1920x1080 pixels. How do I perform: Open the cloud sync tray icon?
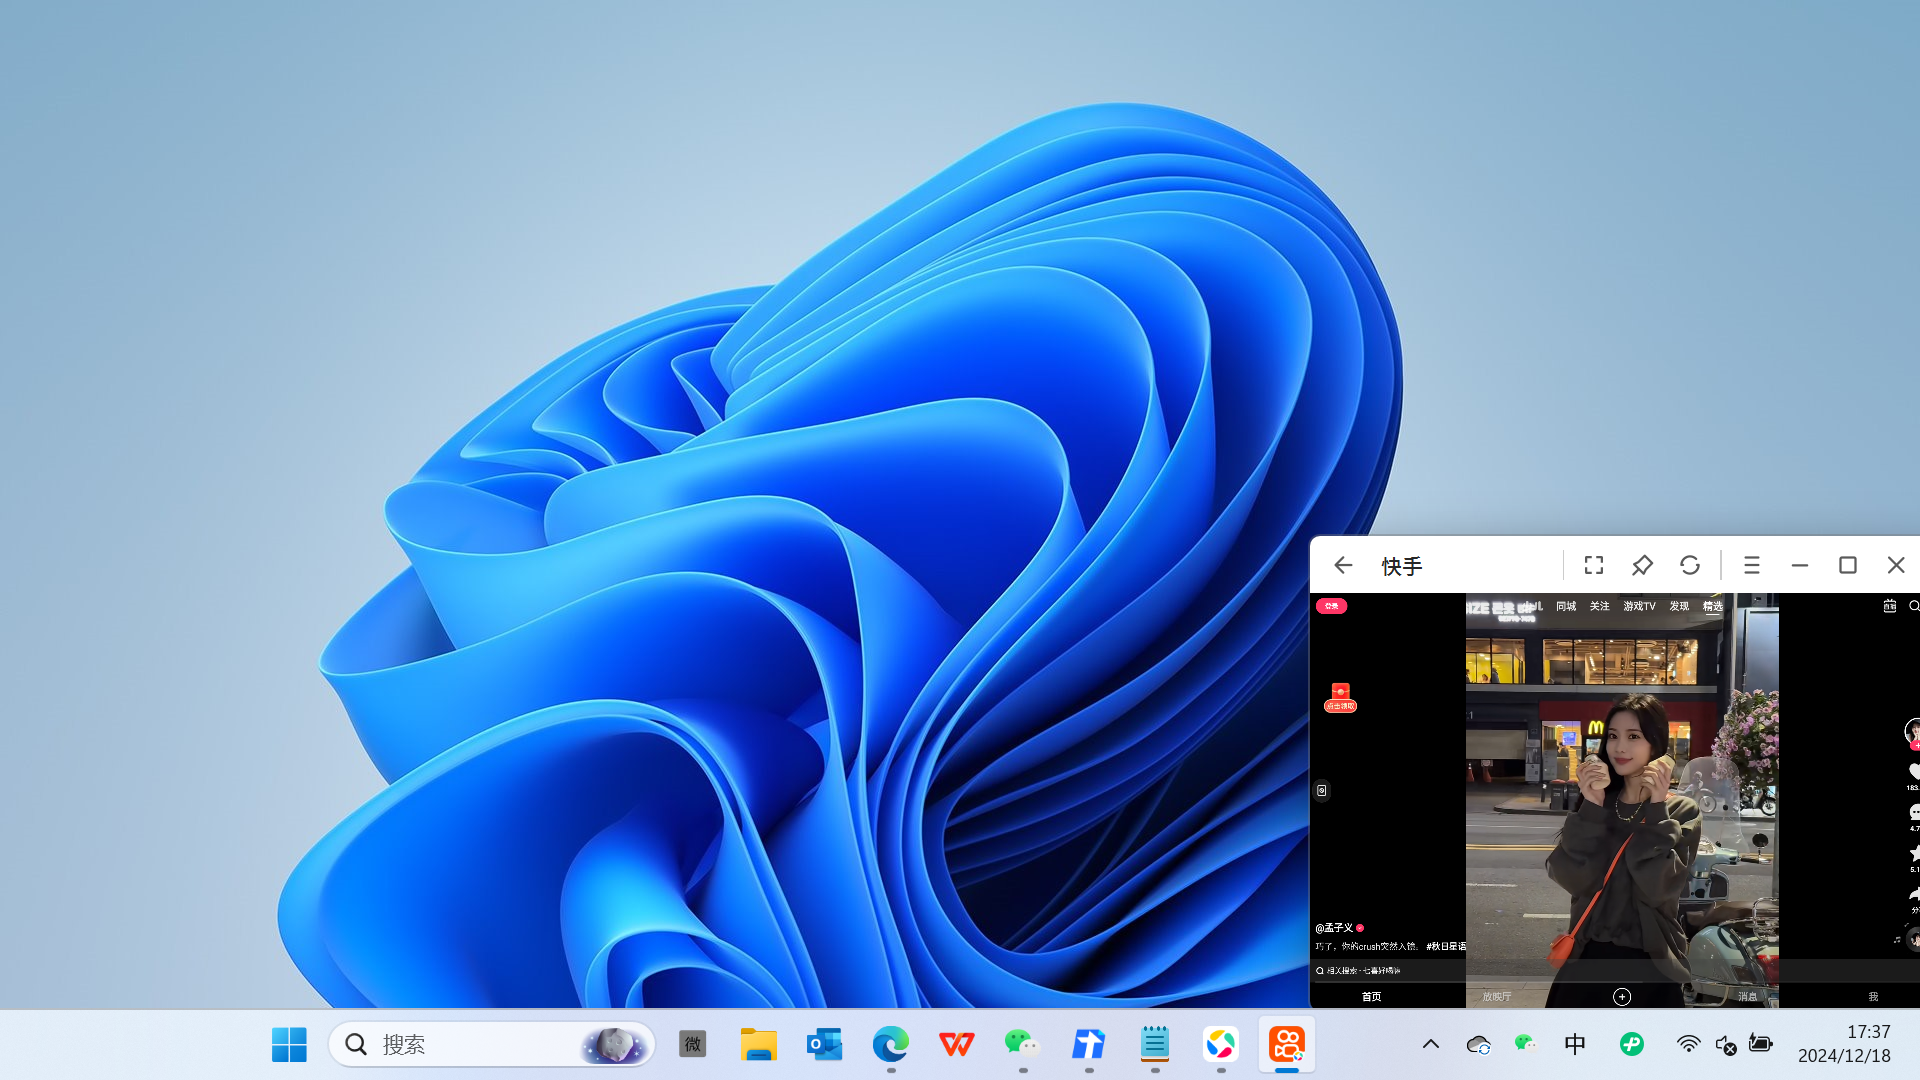click(x=1479, y=1045)
